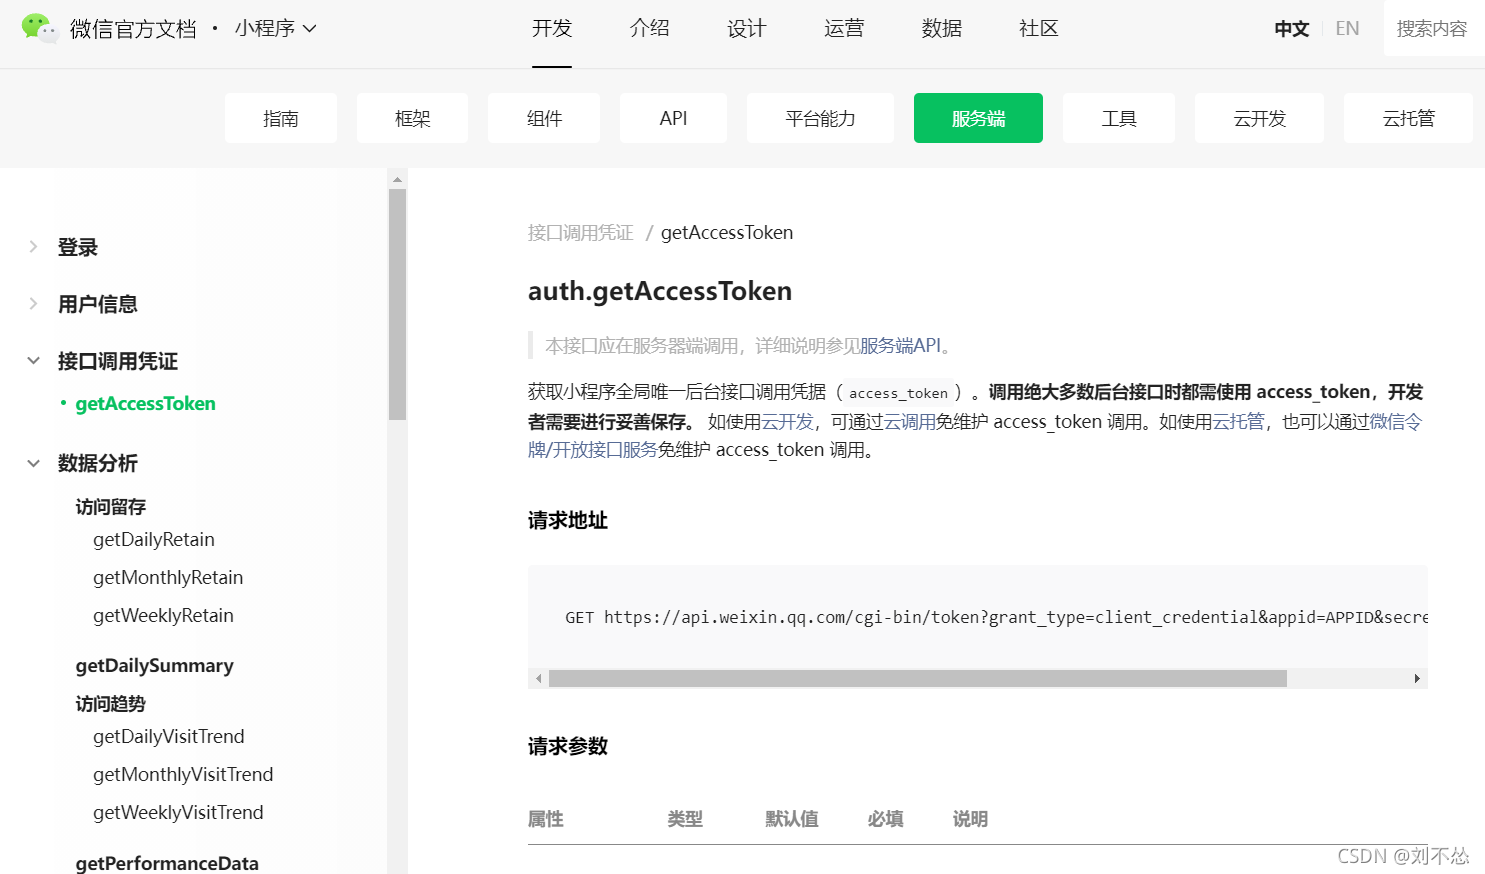Click the WeChat docs logo icon

40,27
